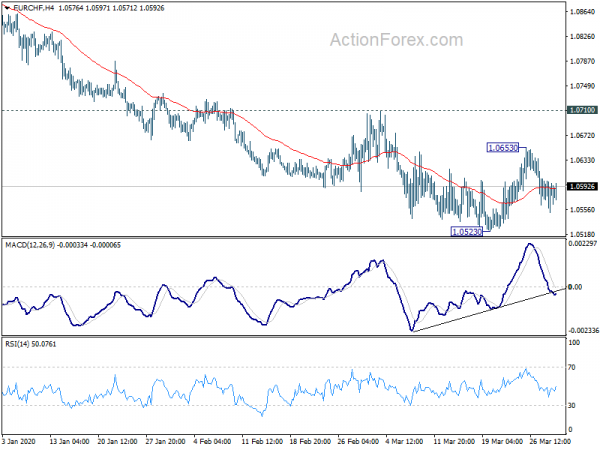Image resolution: width=600 pixels, height=450 pixels.
Task: Click the 1.08640 price axis label
Action: click(x=582, y=12)
